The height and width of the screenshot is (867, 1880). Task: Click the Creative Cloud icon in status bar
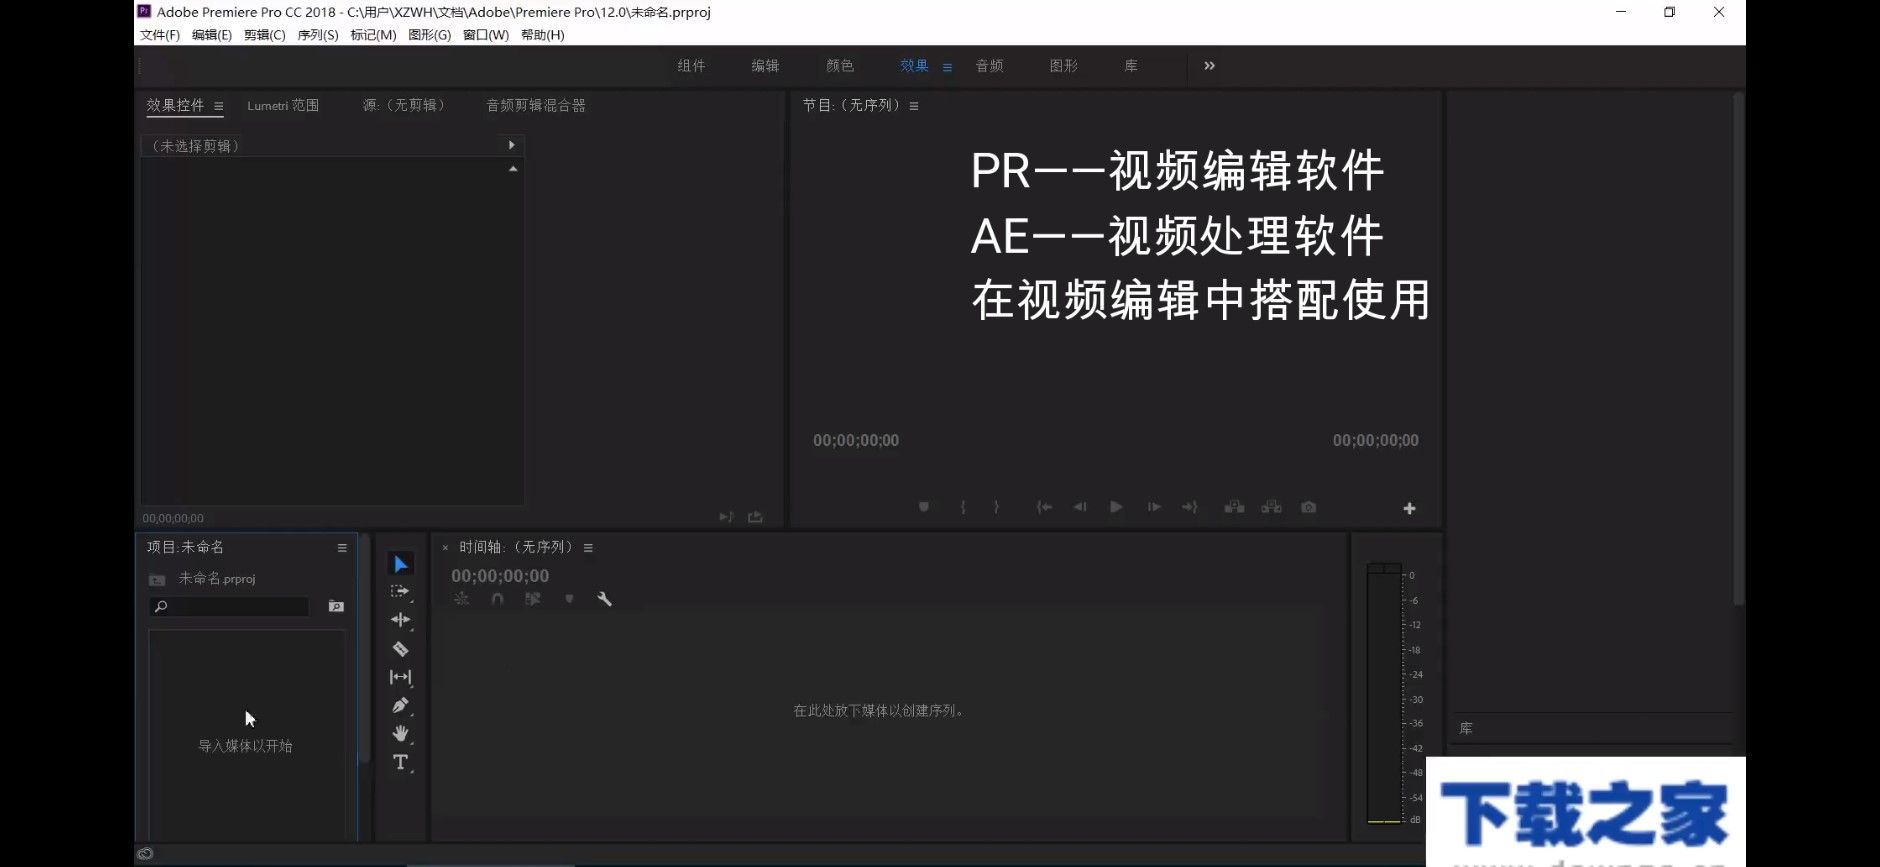(x=145, y=854)
